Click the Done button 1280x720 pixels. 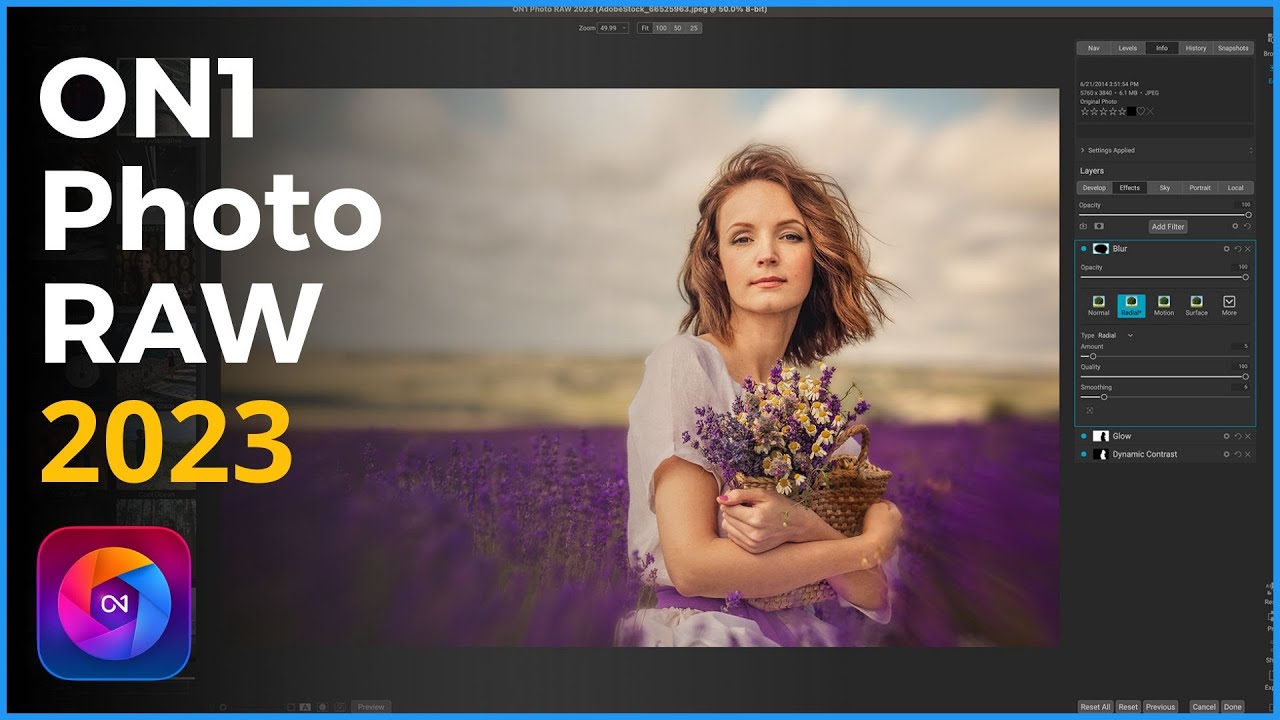coord(1233,707)
